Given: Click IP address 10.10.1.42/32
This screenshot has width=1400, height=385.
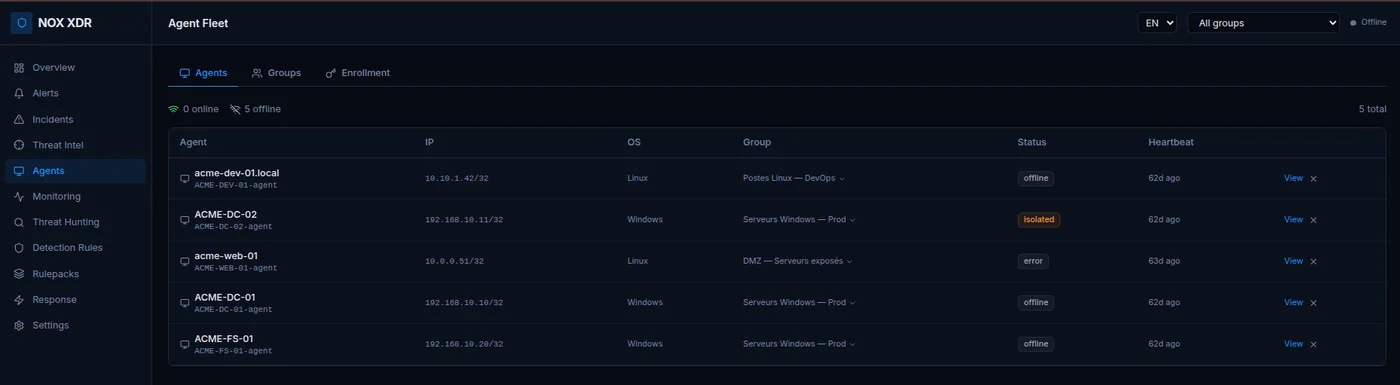Looking at the screenshot, I should click(x=456, y=178).
